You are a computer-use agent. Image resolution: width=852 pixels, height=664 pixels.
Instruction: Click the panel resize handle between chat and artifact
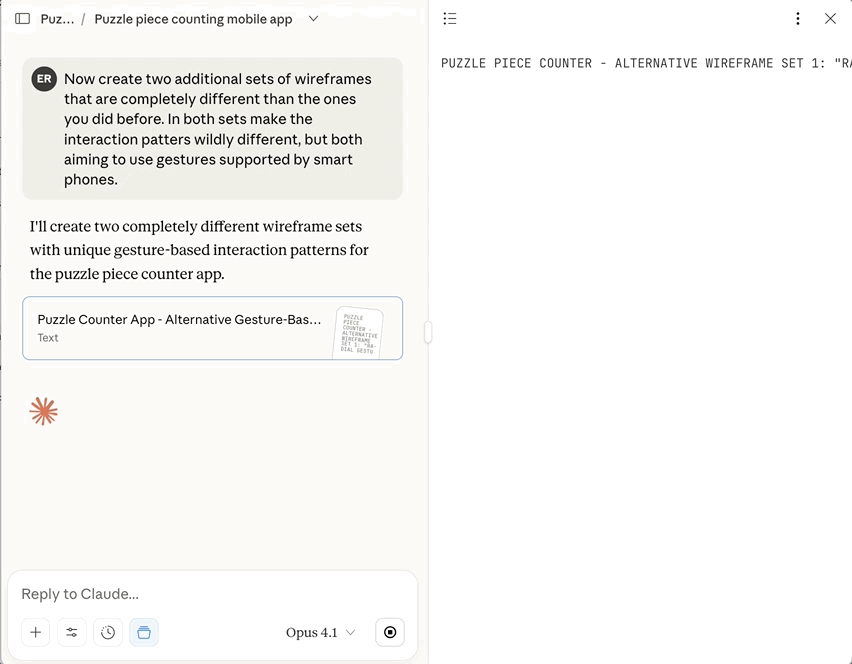click(x=428, y=332)
